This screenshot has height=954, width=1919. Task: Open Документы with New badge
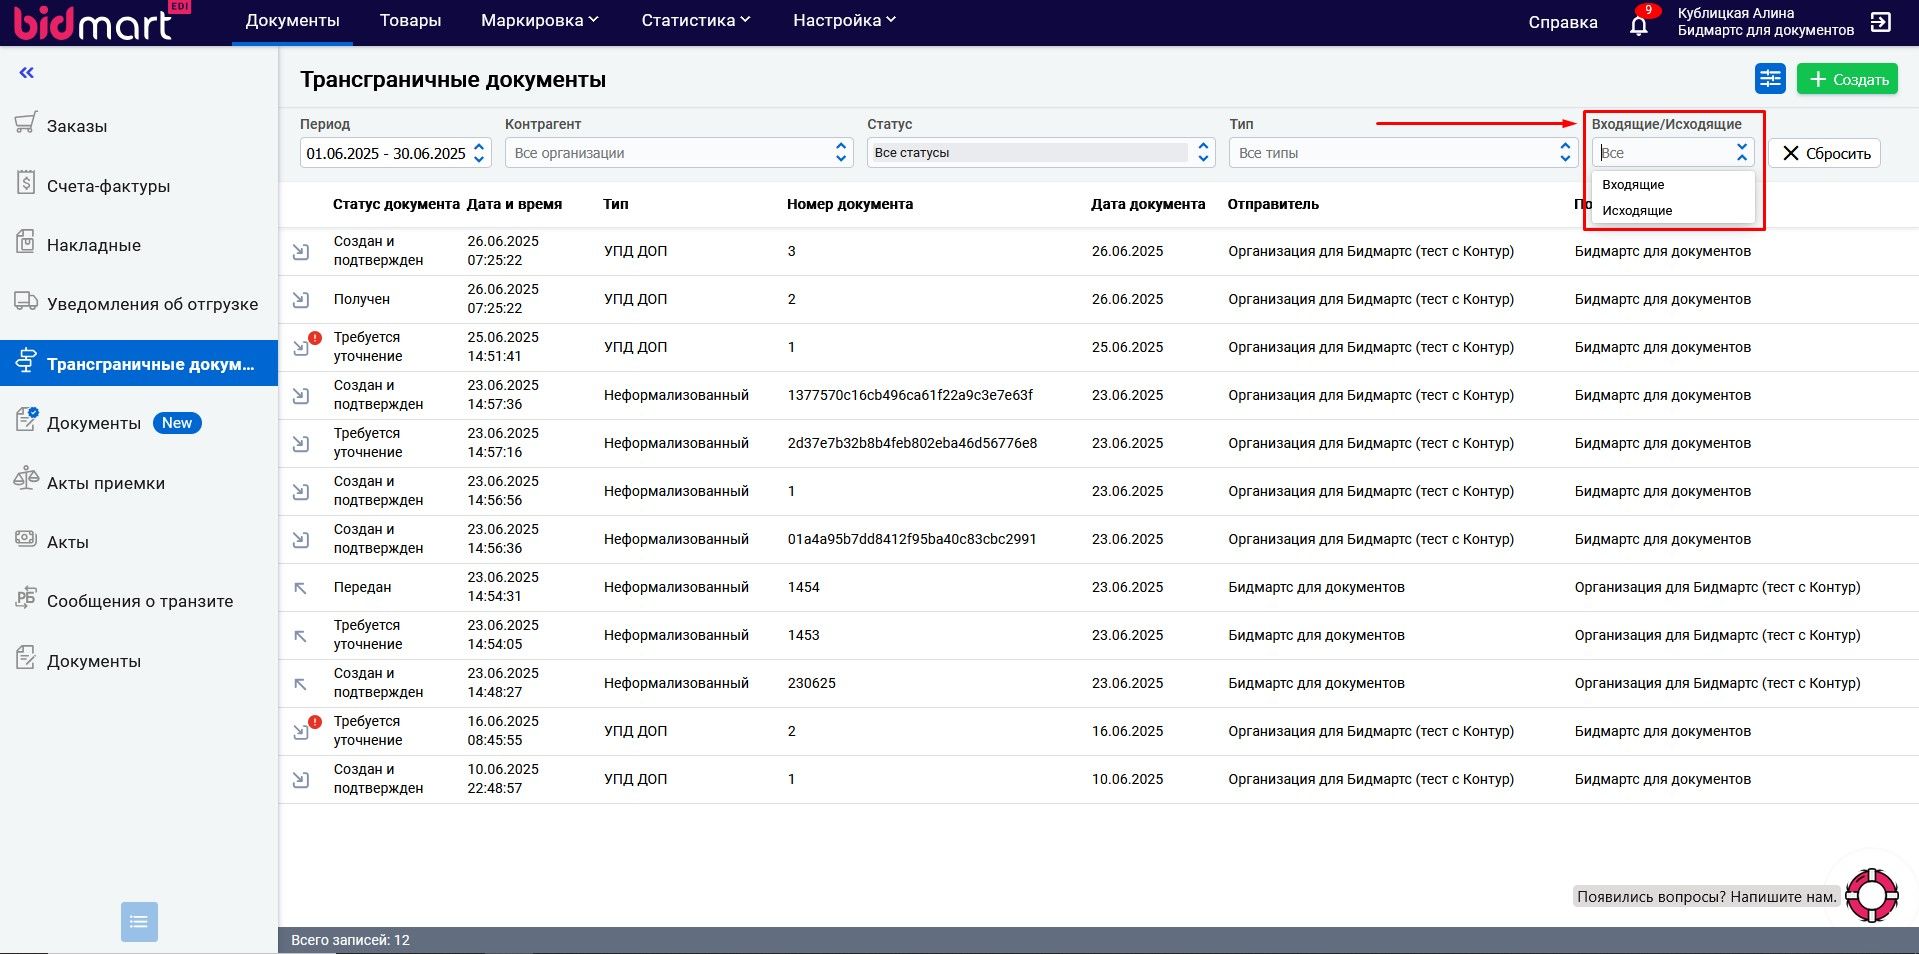[x=108, y=423]
